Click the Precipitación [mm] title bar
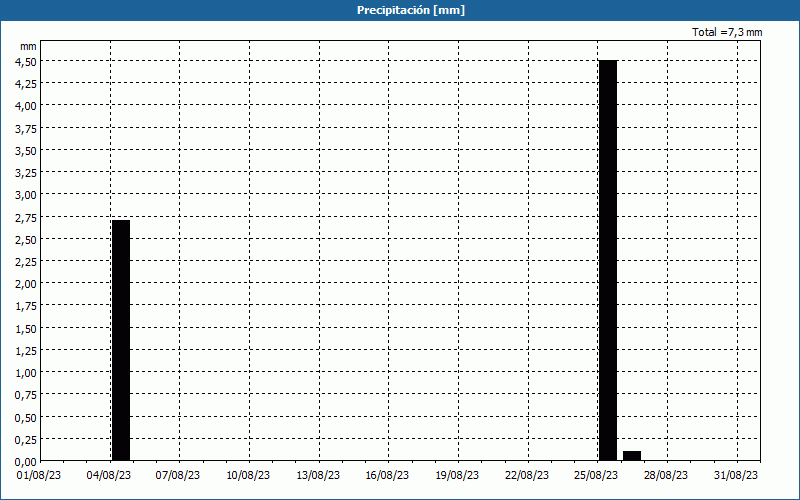800x500 pixels. pyautogui.click(x=400, y=10)
